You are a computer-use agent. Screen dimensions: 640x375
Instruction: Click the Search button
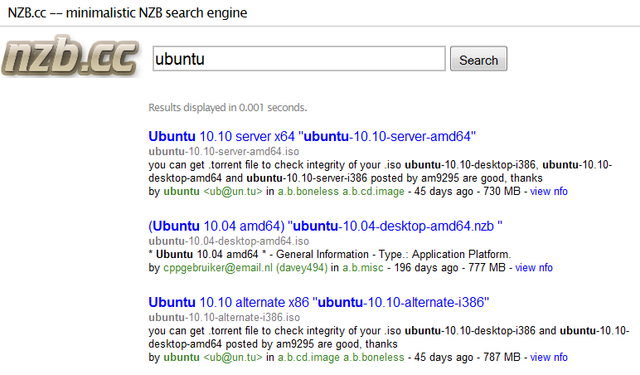(x=478, y=59)
